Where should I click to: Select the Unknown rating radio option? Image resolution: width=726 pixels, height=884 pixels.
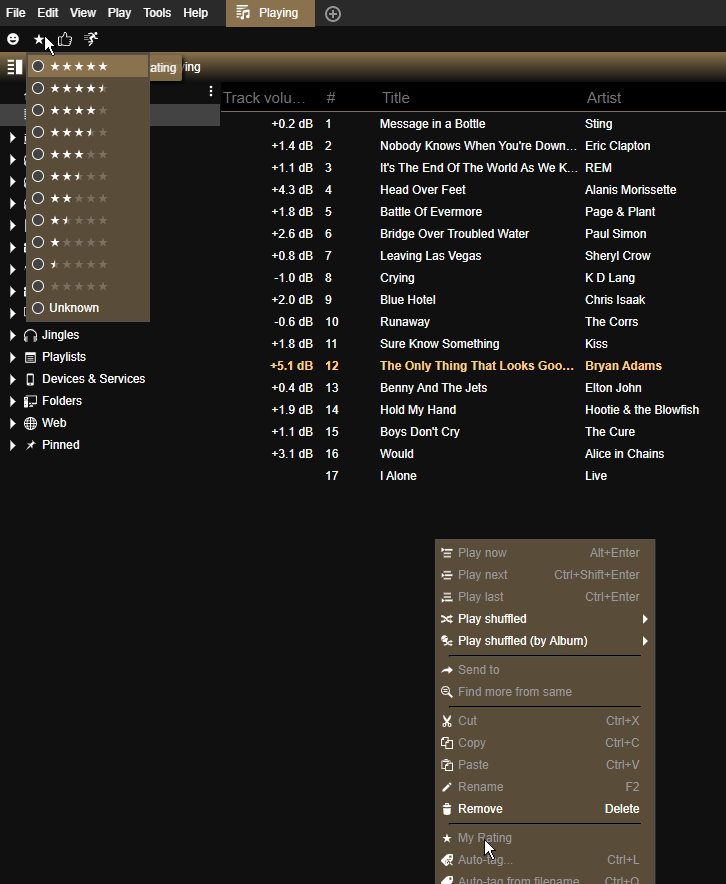tap(38, 308)
